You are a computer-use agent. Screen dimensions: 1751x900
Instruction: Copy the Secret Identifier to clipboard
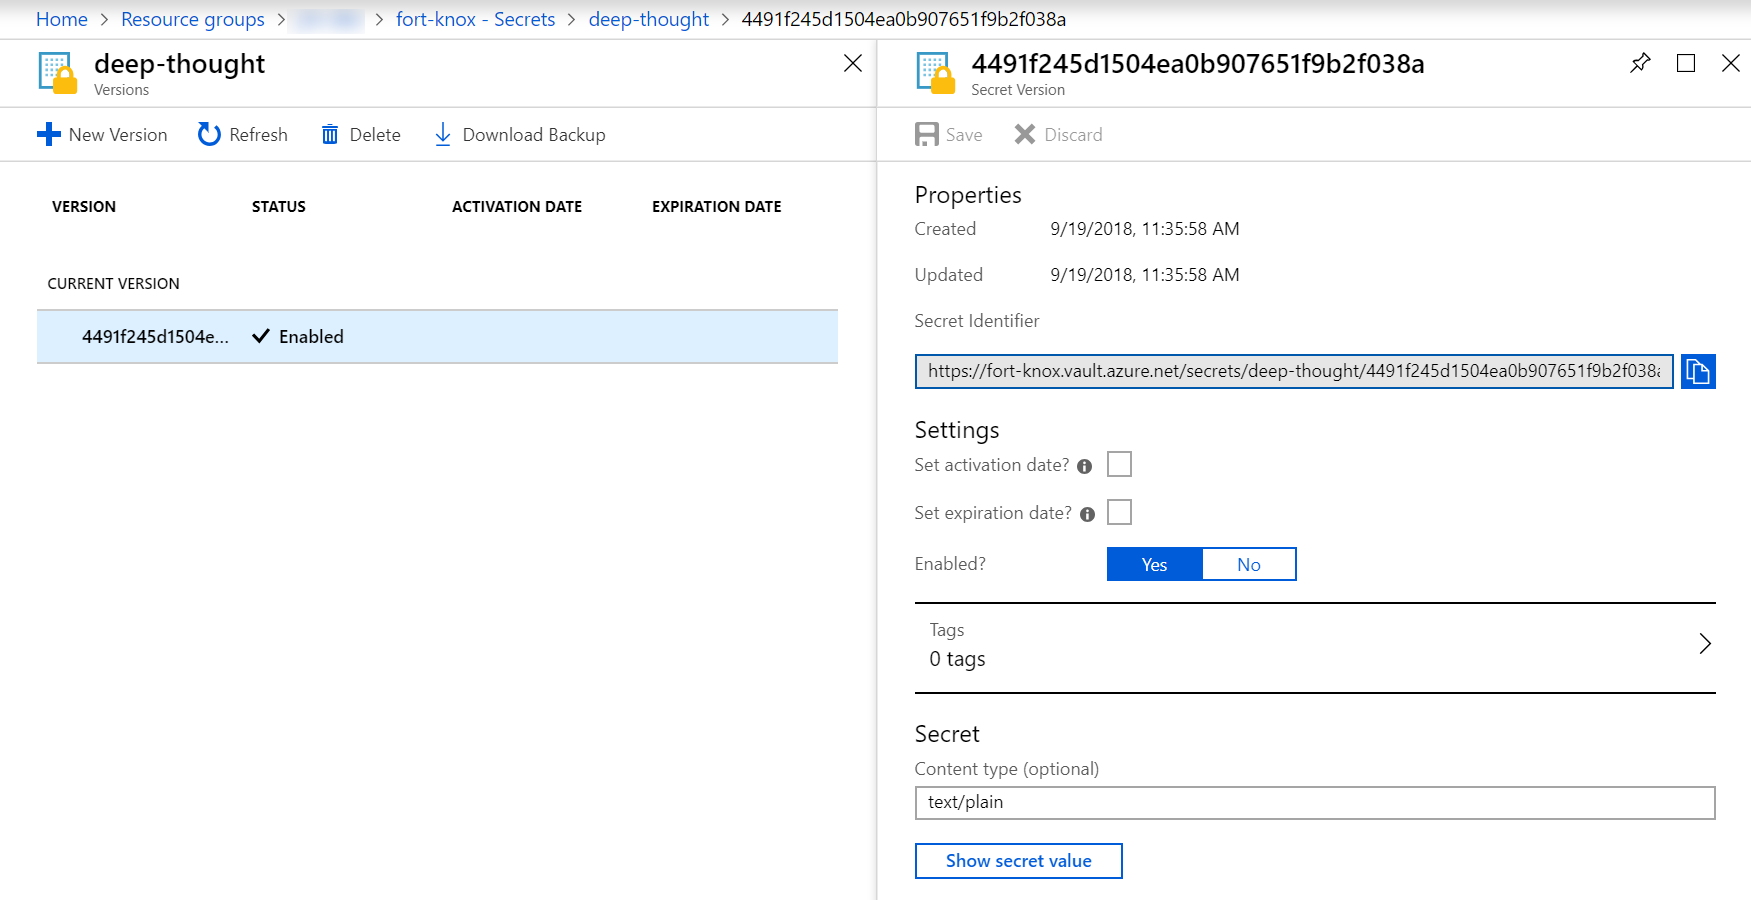tap(1698, 372)
